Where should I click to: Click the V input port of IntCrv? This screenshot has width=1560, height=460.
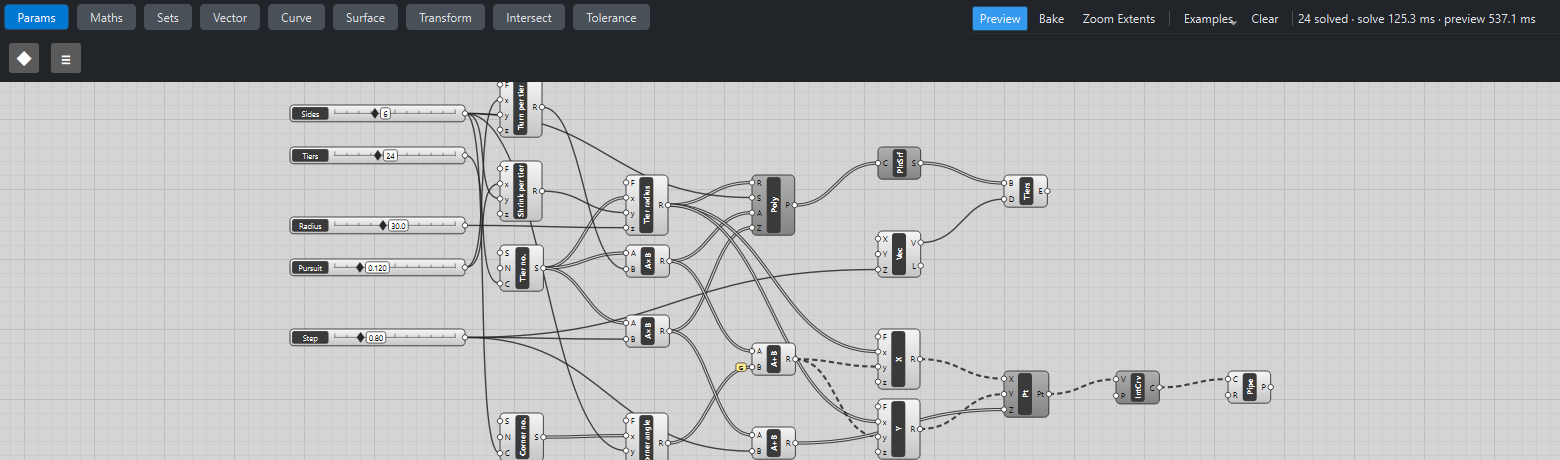click(x=1117, y=380)
